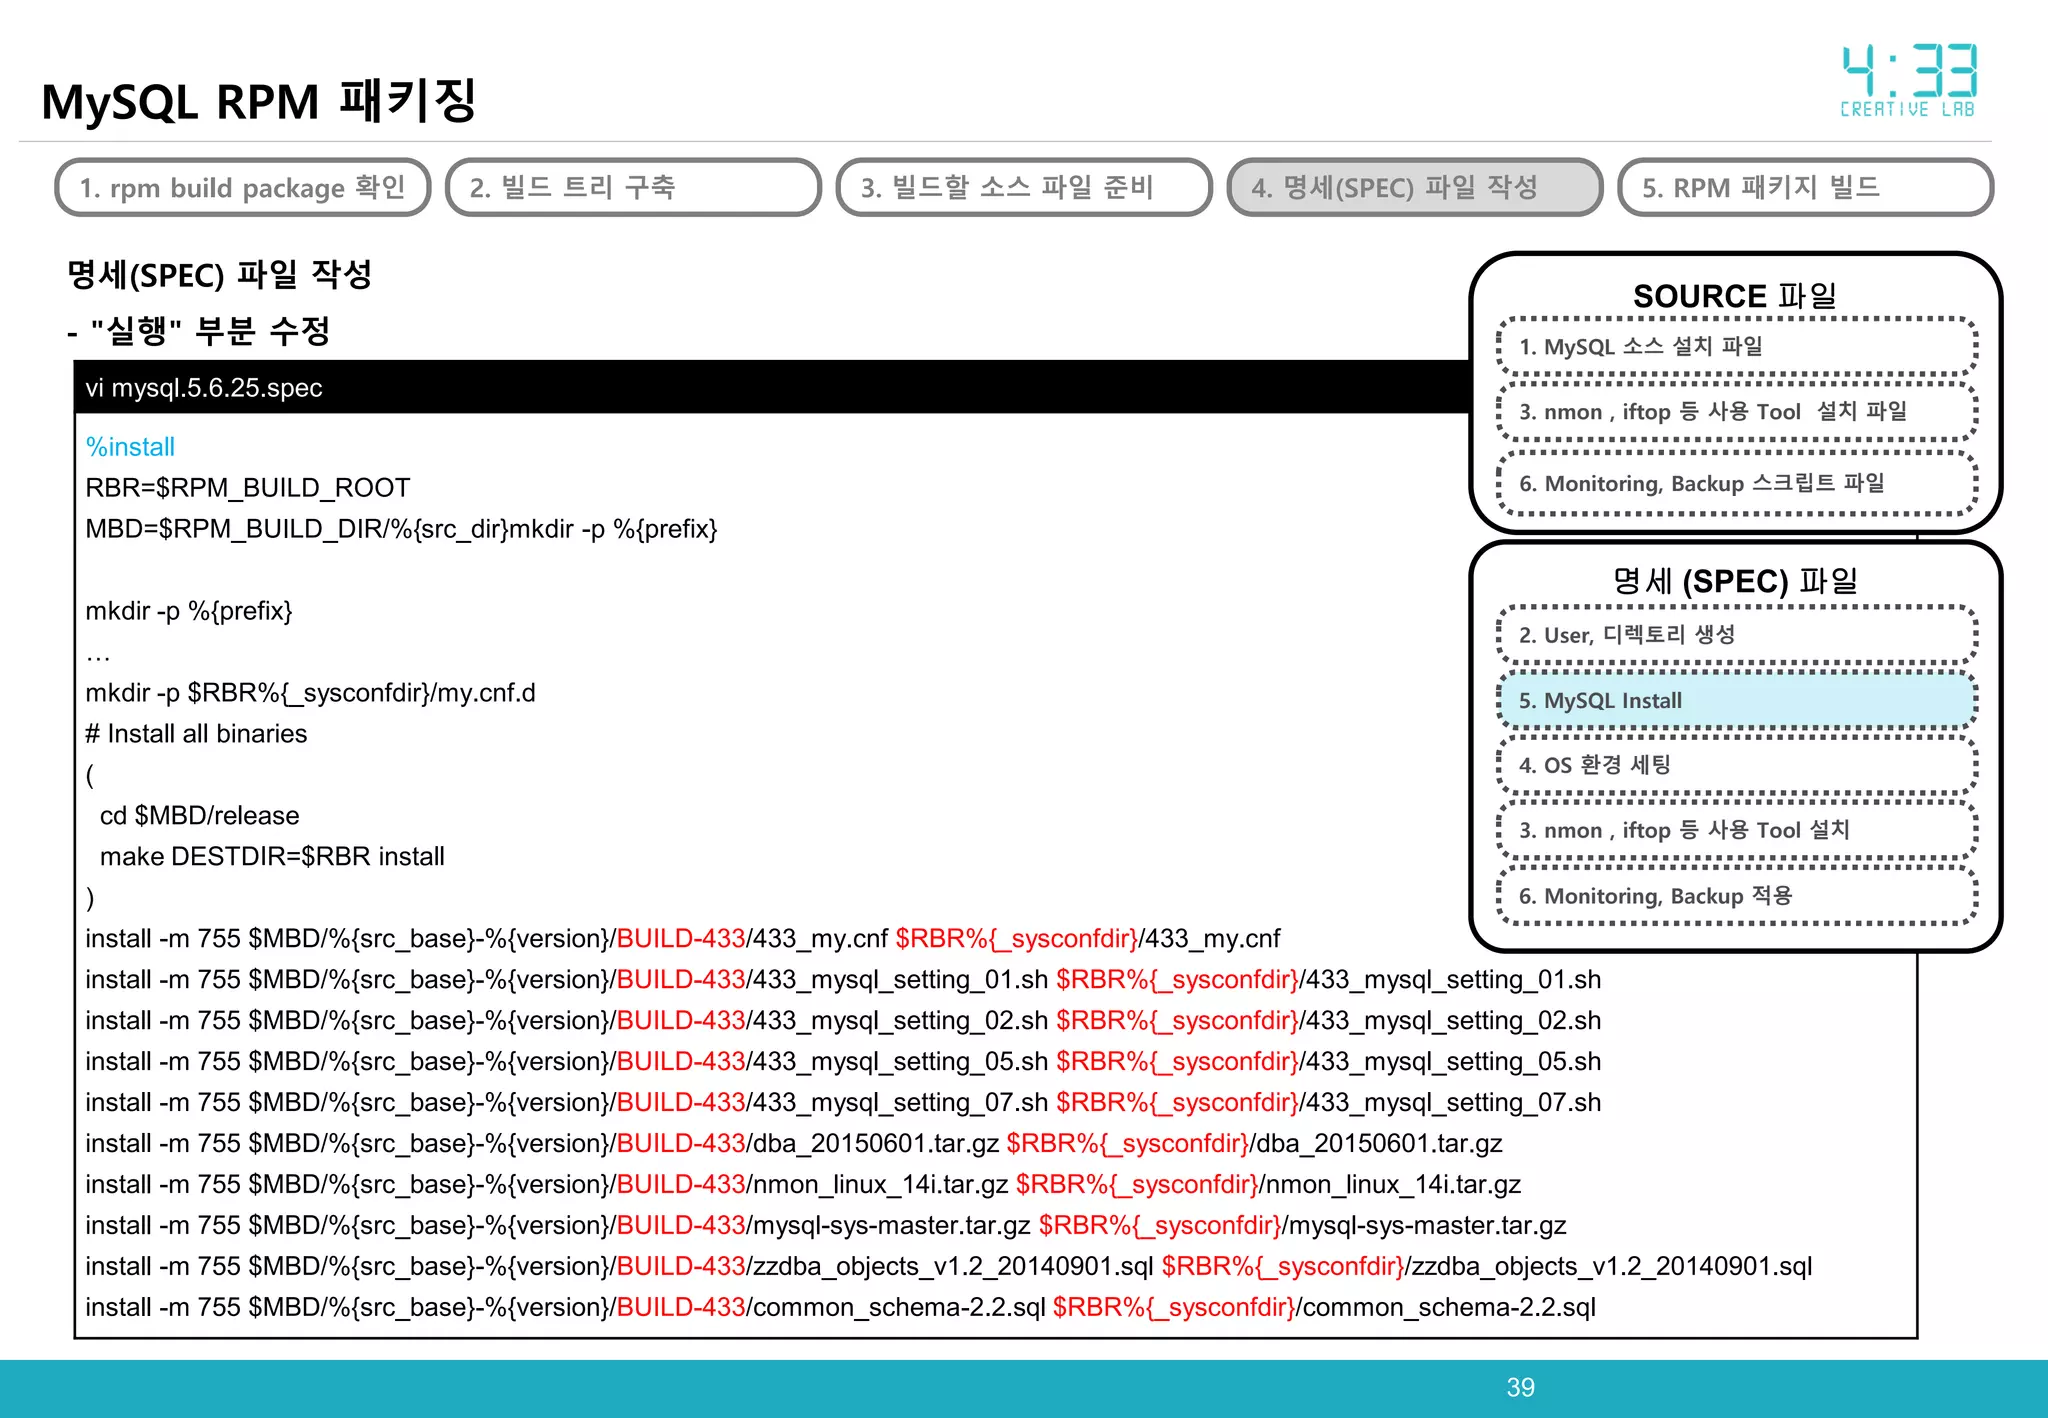Image resolution: width=2048 pixels, height=1418 pixels.
Task: Click the 'mkdir -p $RBR%{_sysconfdir}/my.cnf.d' line
Action: click(x=311, y=693)
